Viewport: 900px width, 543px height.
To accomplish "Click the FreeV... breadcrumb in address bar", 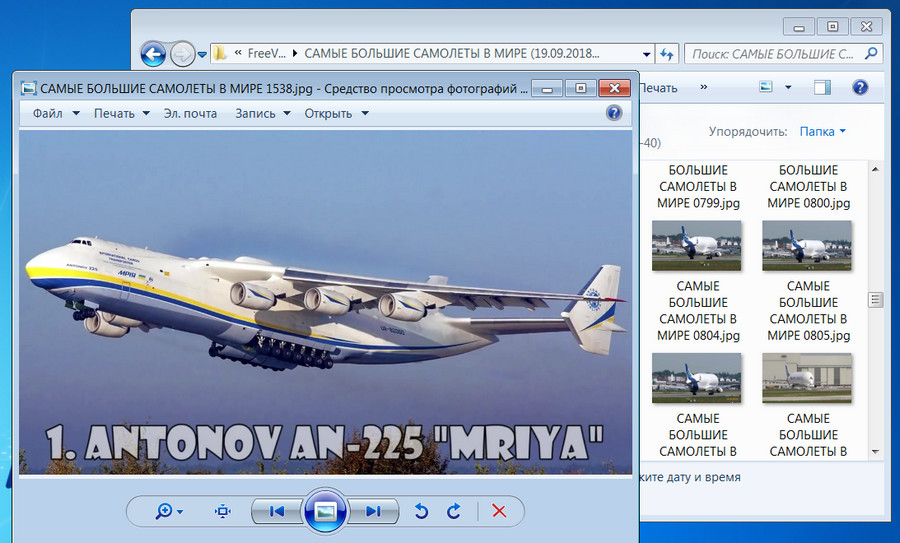I will click(x=266, y=54).
